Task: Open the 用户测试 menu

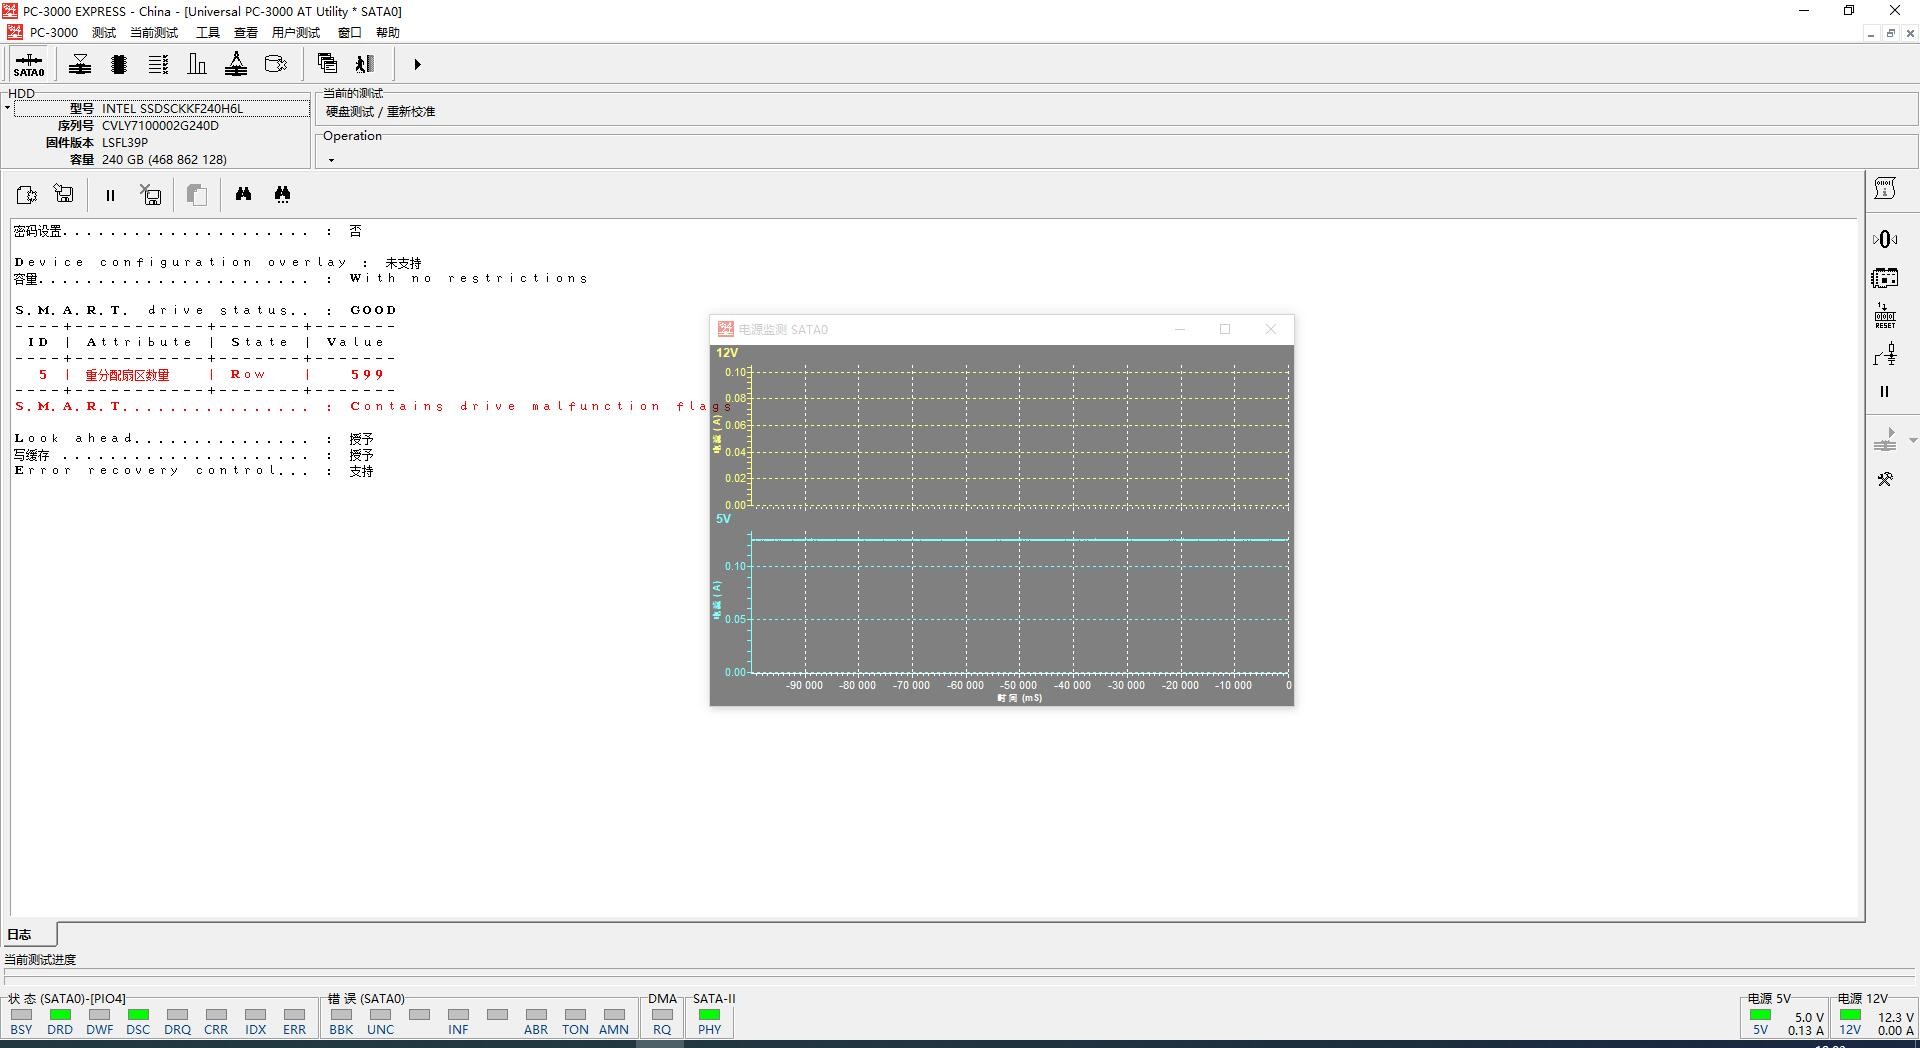Action: [x=296, y=33]
